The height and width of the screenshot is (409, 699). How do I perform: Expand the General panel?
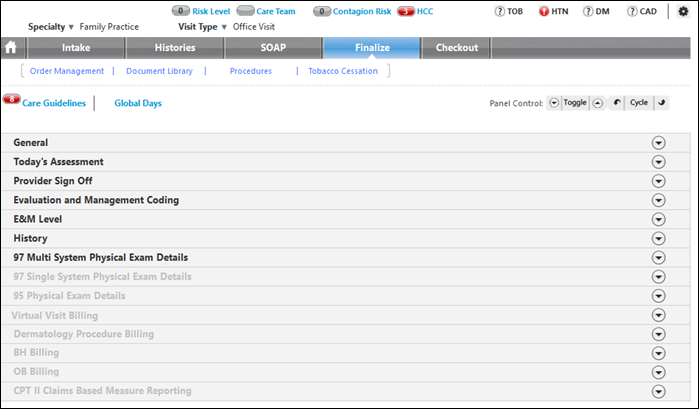tap(658, 143)
